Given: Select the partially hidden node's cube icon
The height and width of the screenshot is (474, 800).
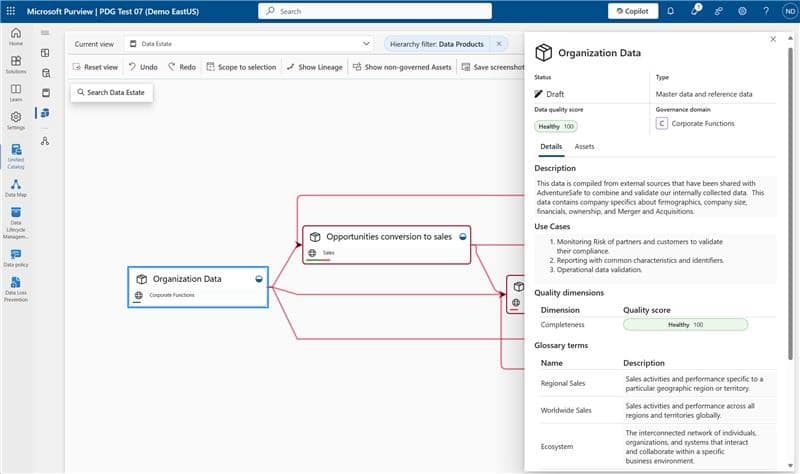Looking at the screenshot, I should (x=518, y=287).
